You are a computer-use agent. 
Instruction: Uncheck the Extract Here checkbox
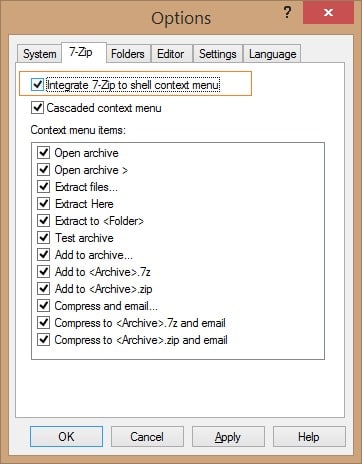click(x=43, y=203)
